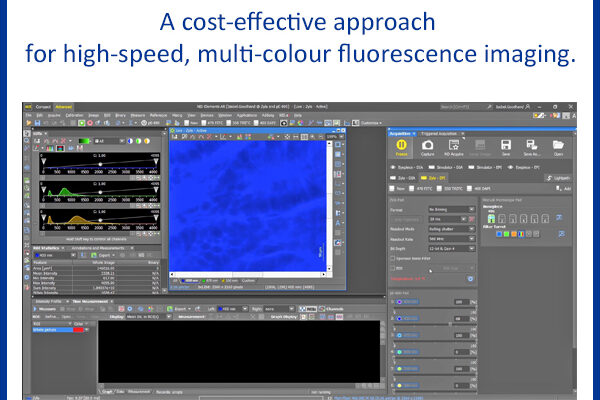
Task: Click the red X icon beside exposure dropdown
Action: tap(472, 219)
